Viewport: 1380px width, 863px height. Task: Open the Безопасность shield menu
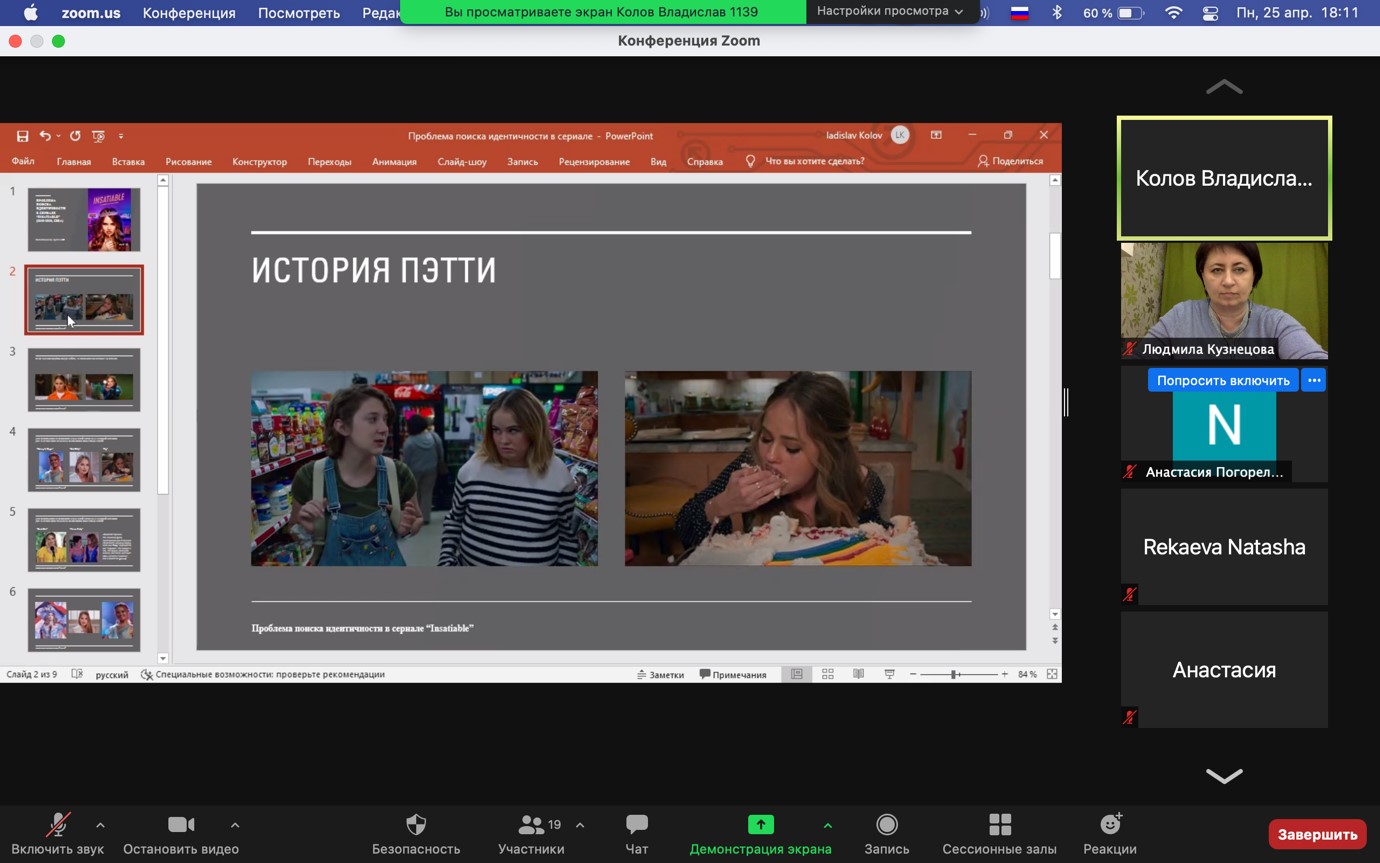[416, 834]
